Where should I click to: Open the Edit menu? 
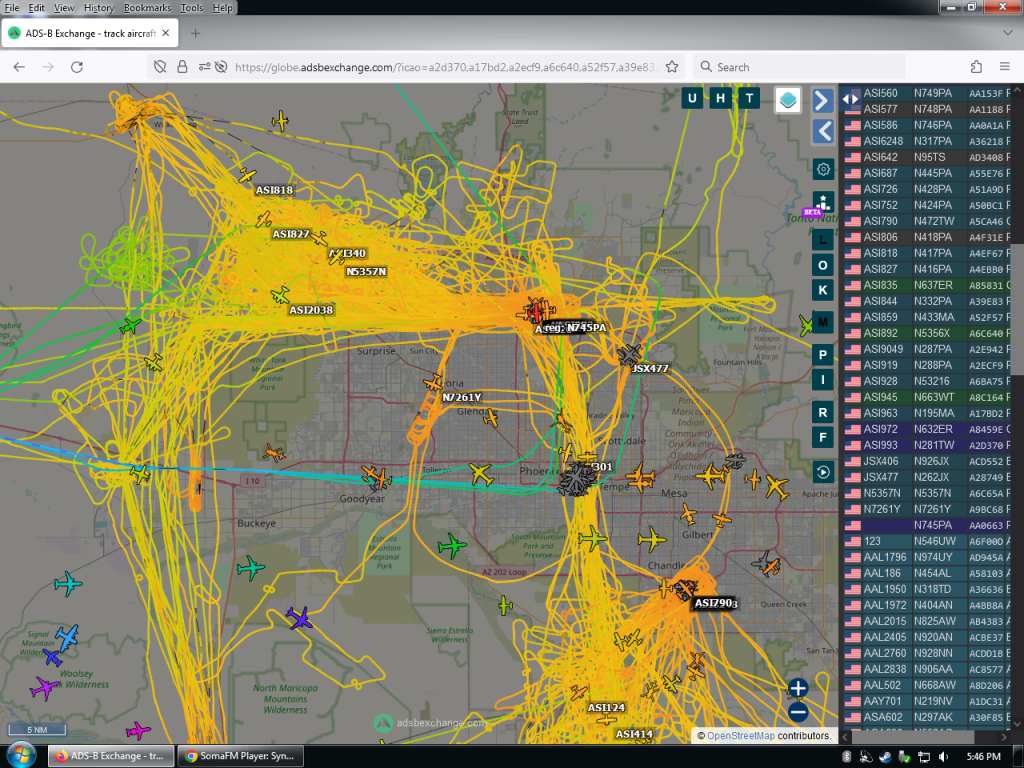[x=37, y=8]
